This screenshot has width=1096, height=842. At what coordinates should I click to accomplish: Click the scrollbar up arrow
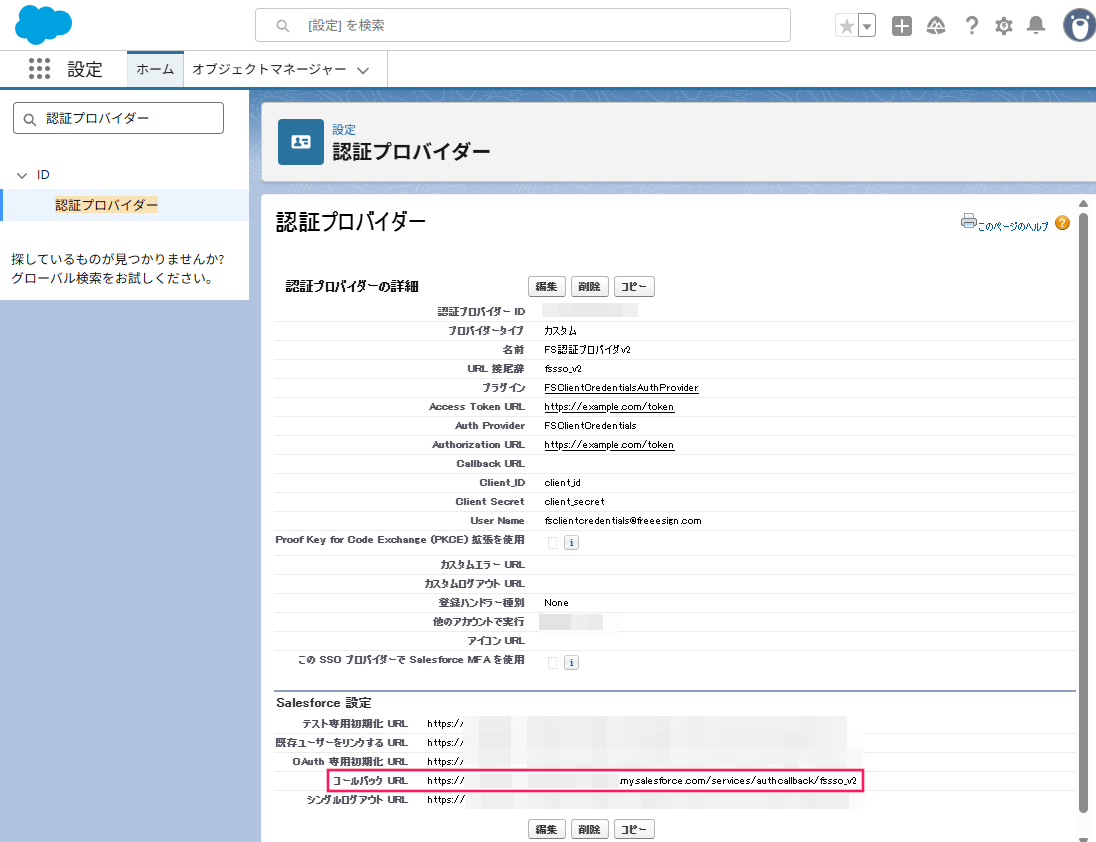(1083, 204)
